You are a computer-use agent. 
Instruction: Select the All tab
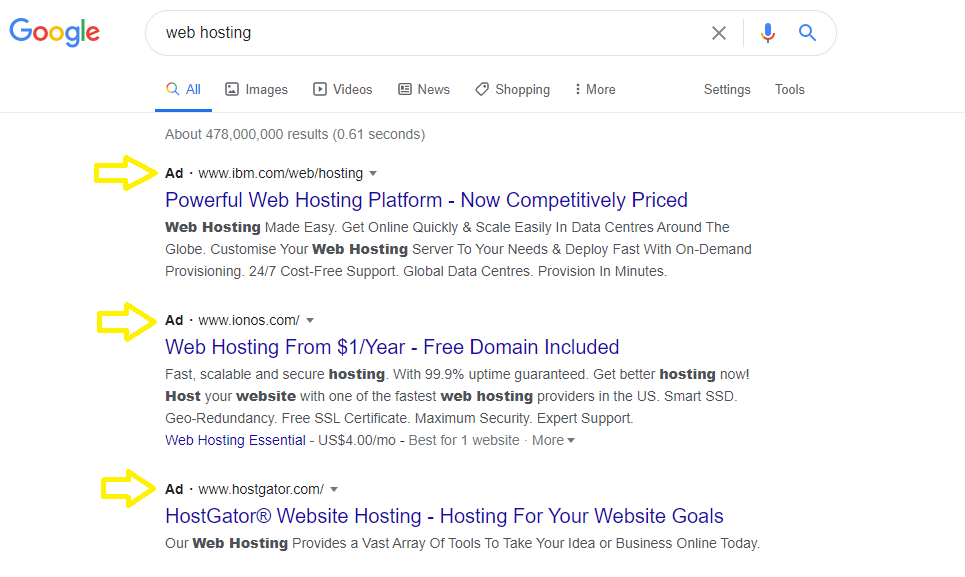[x=183, y=89]
